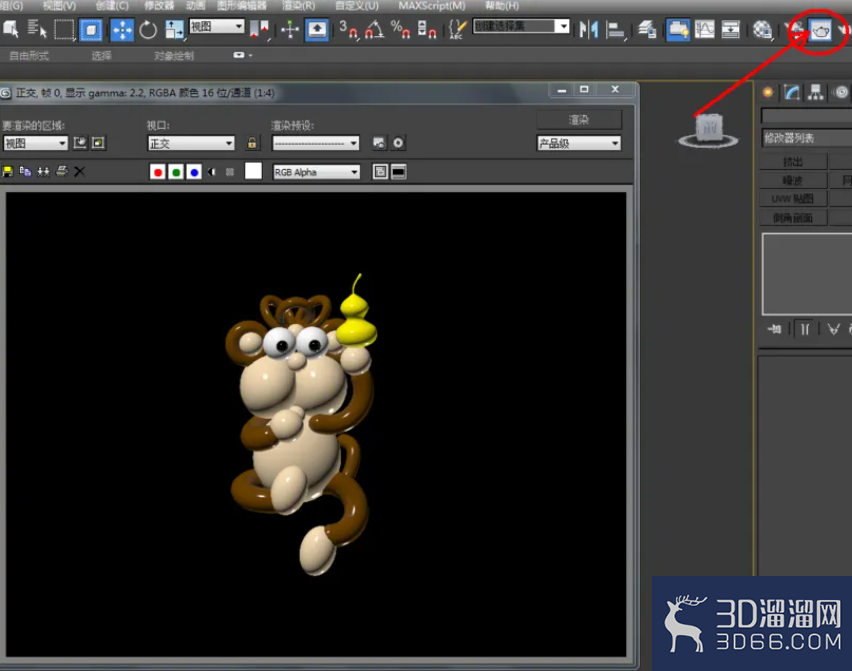Open the 自定义(U) menu
852x671 pixels.
pyautogui.click(x=357, y=6)
